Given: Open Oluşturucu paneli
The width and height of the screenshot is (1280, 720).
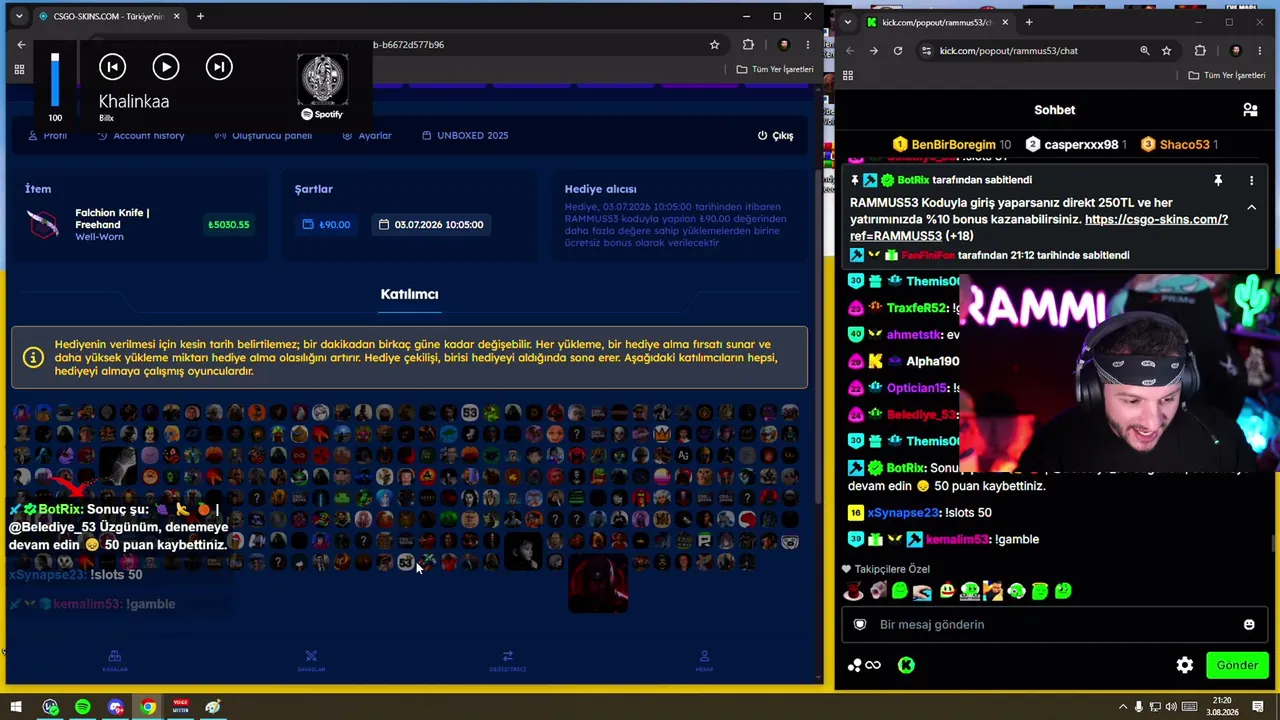Looking at the screenshot, I should click(x=264, y=135).
